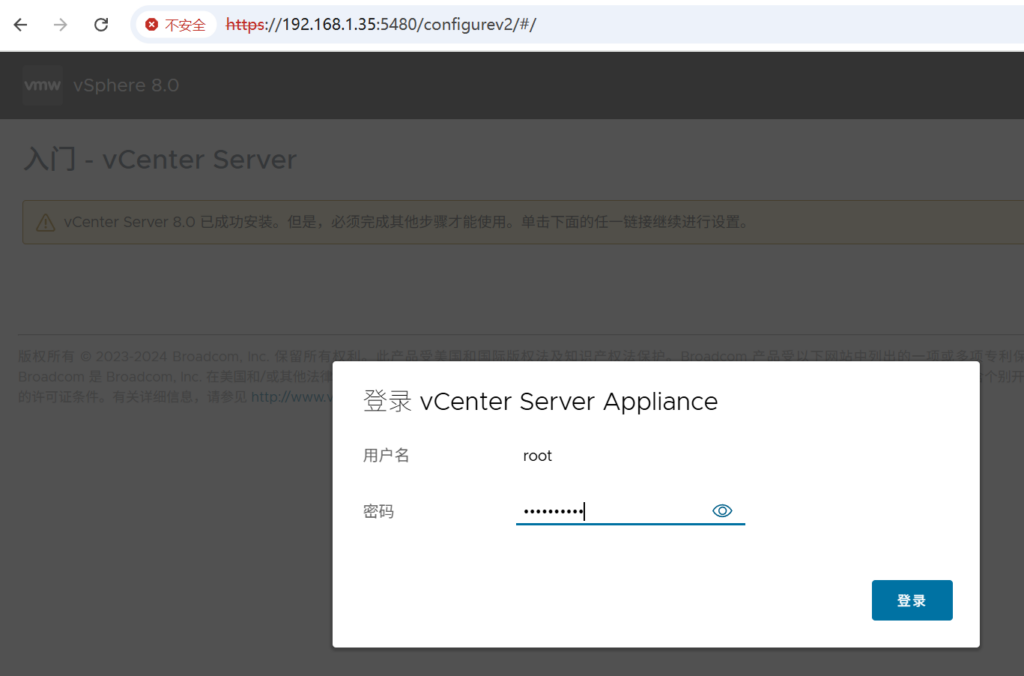Show password with the eye icon
This screenshot has width=1024, height=676.
click(722, 511)
